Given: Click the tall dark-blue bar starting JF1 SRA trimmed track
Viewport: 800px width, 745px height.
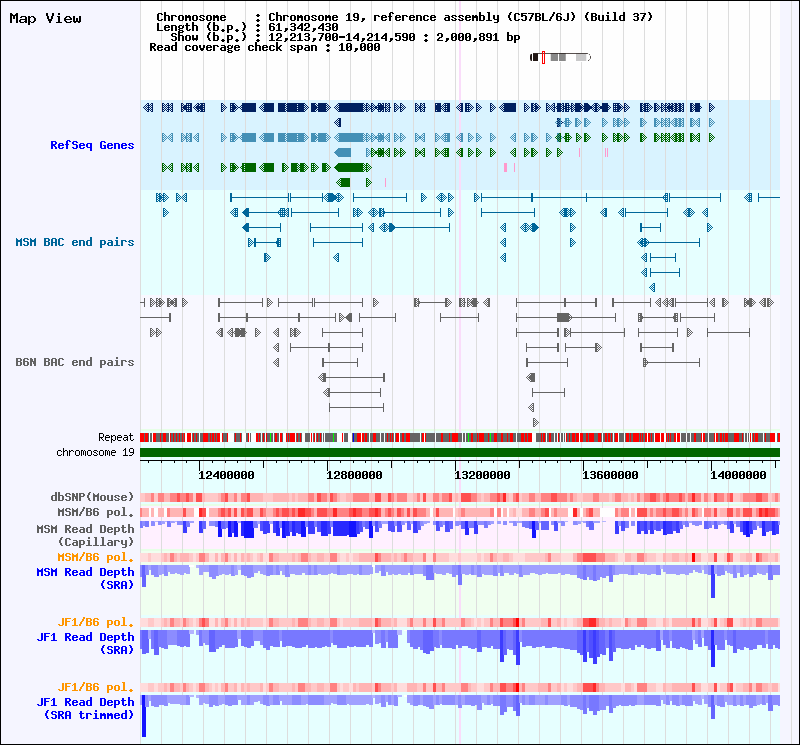Looking at the screenshot, I should pos(144,716).
